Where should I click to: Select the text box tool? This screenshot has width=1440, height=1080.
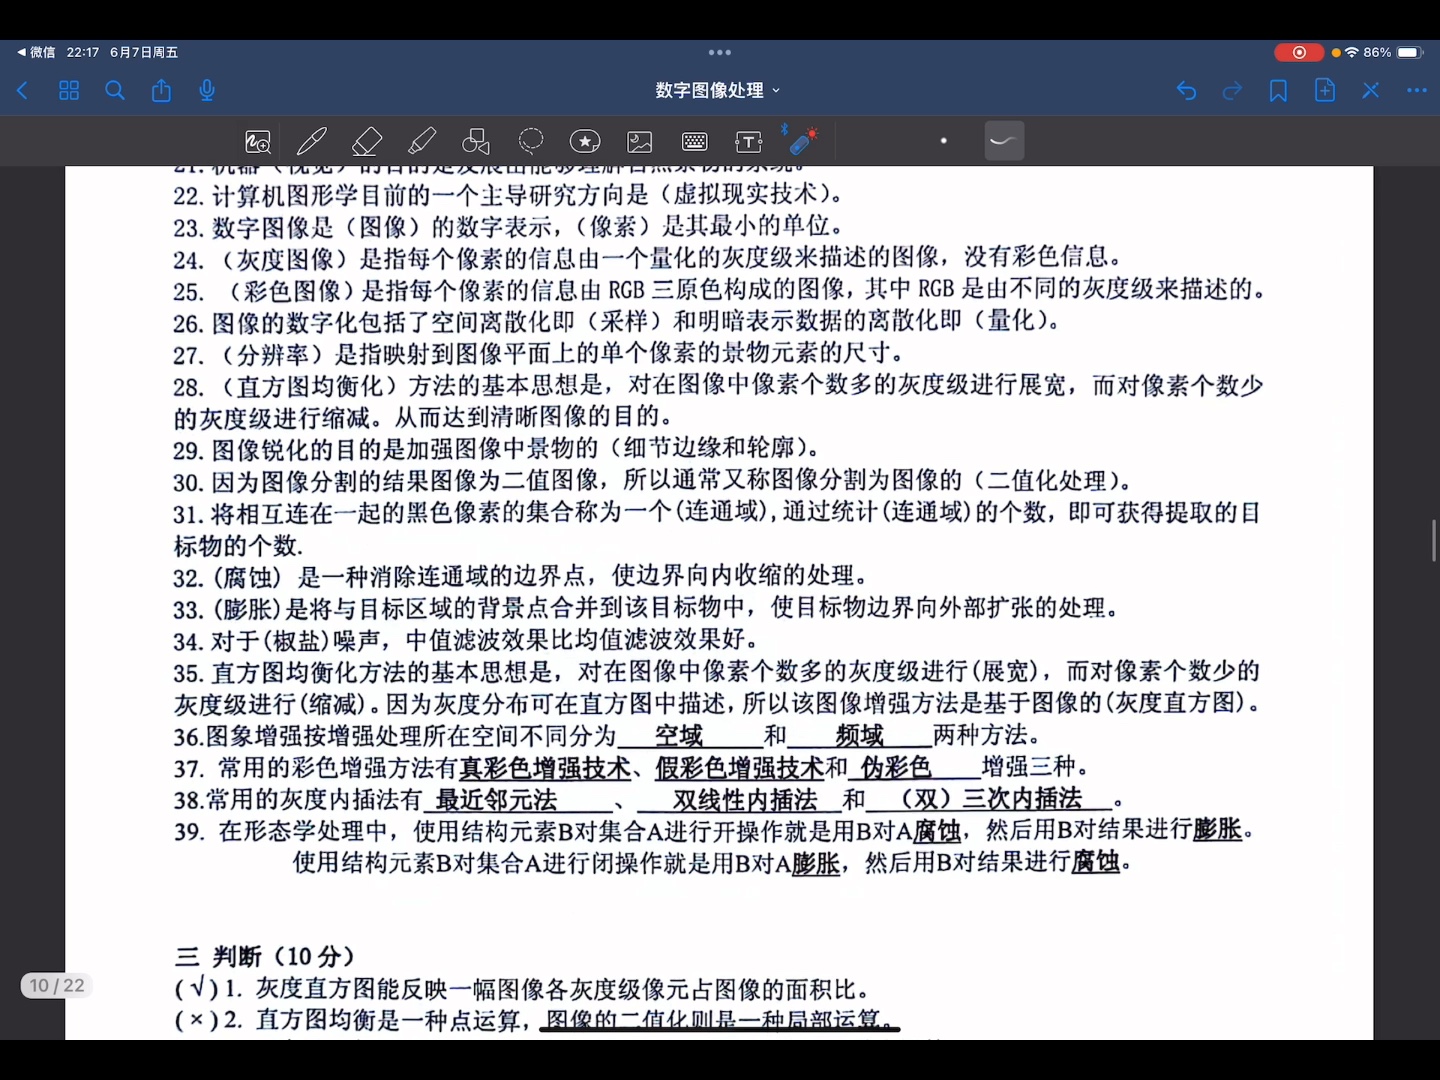[x=749, y=142]
